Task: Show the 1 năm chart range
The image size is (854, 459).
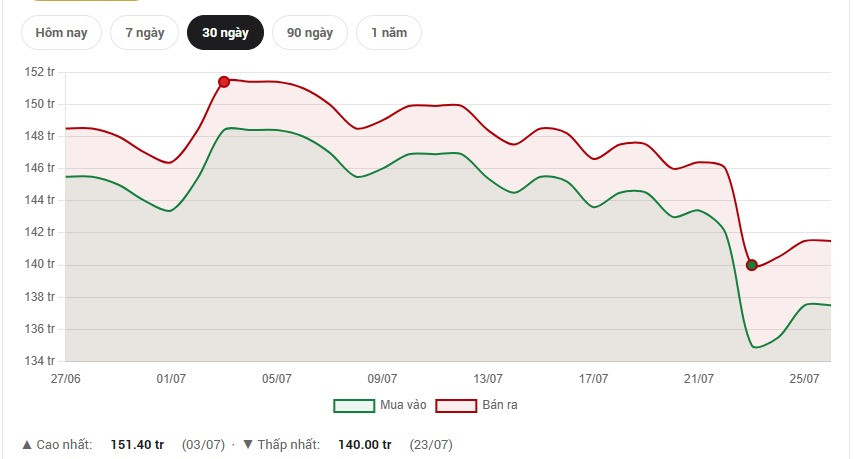Action: click(389, 33)
